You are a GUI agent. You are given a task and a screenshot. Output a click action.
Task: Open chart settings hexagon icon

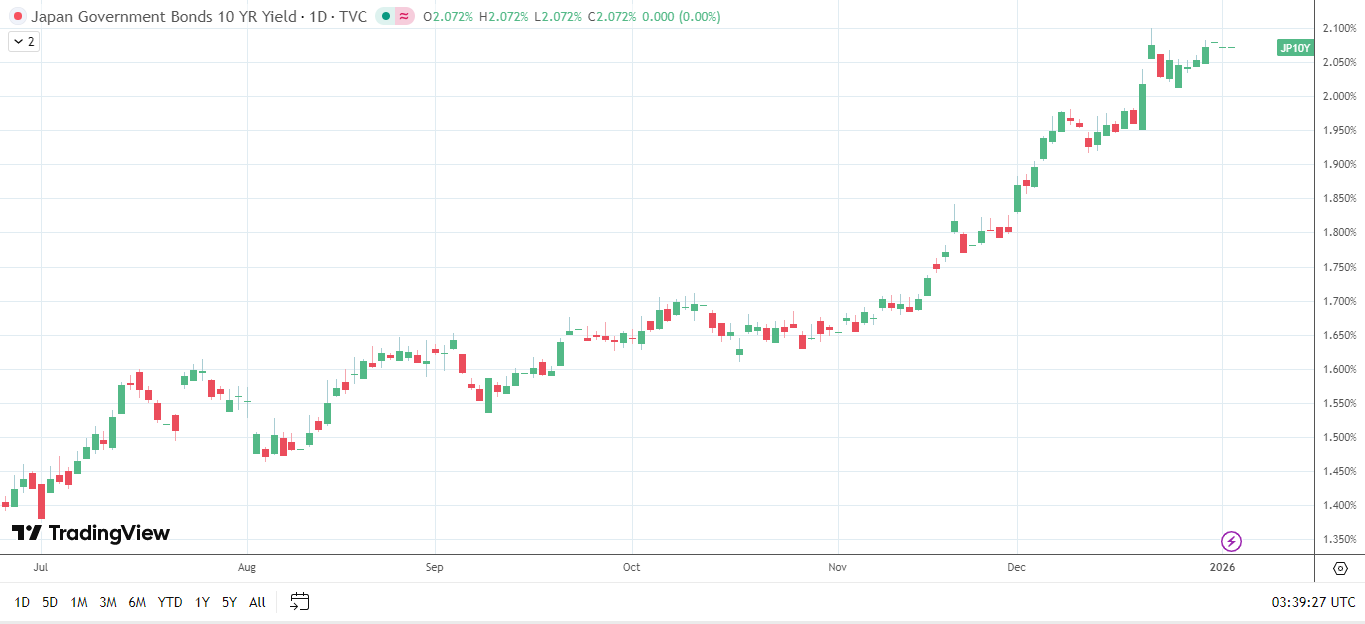pyautogui.click(x=1340, y=568)
